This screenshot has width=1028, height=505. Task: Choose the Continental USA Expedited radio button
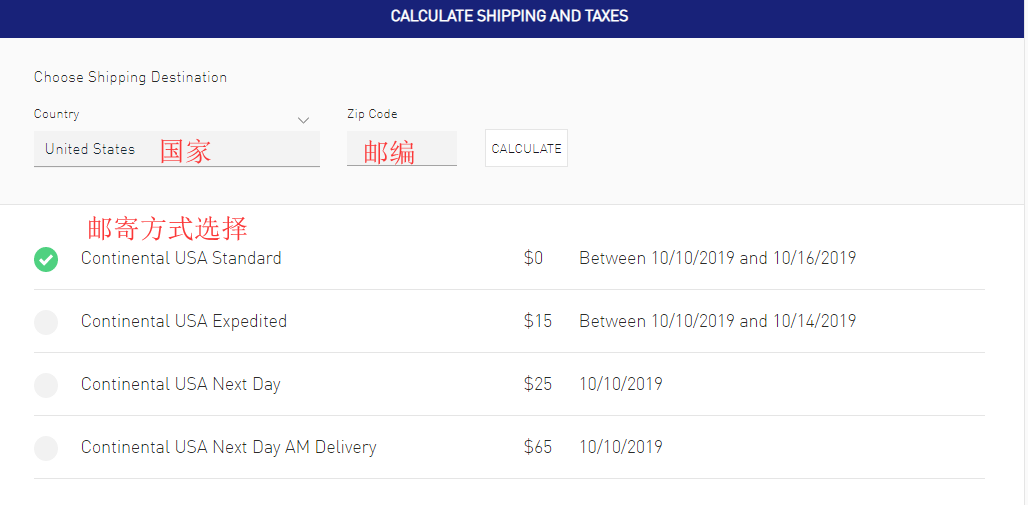coord(46,322)
